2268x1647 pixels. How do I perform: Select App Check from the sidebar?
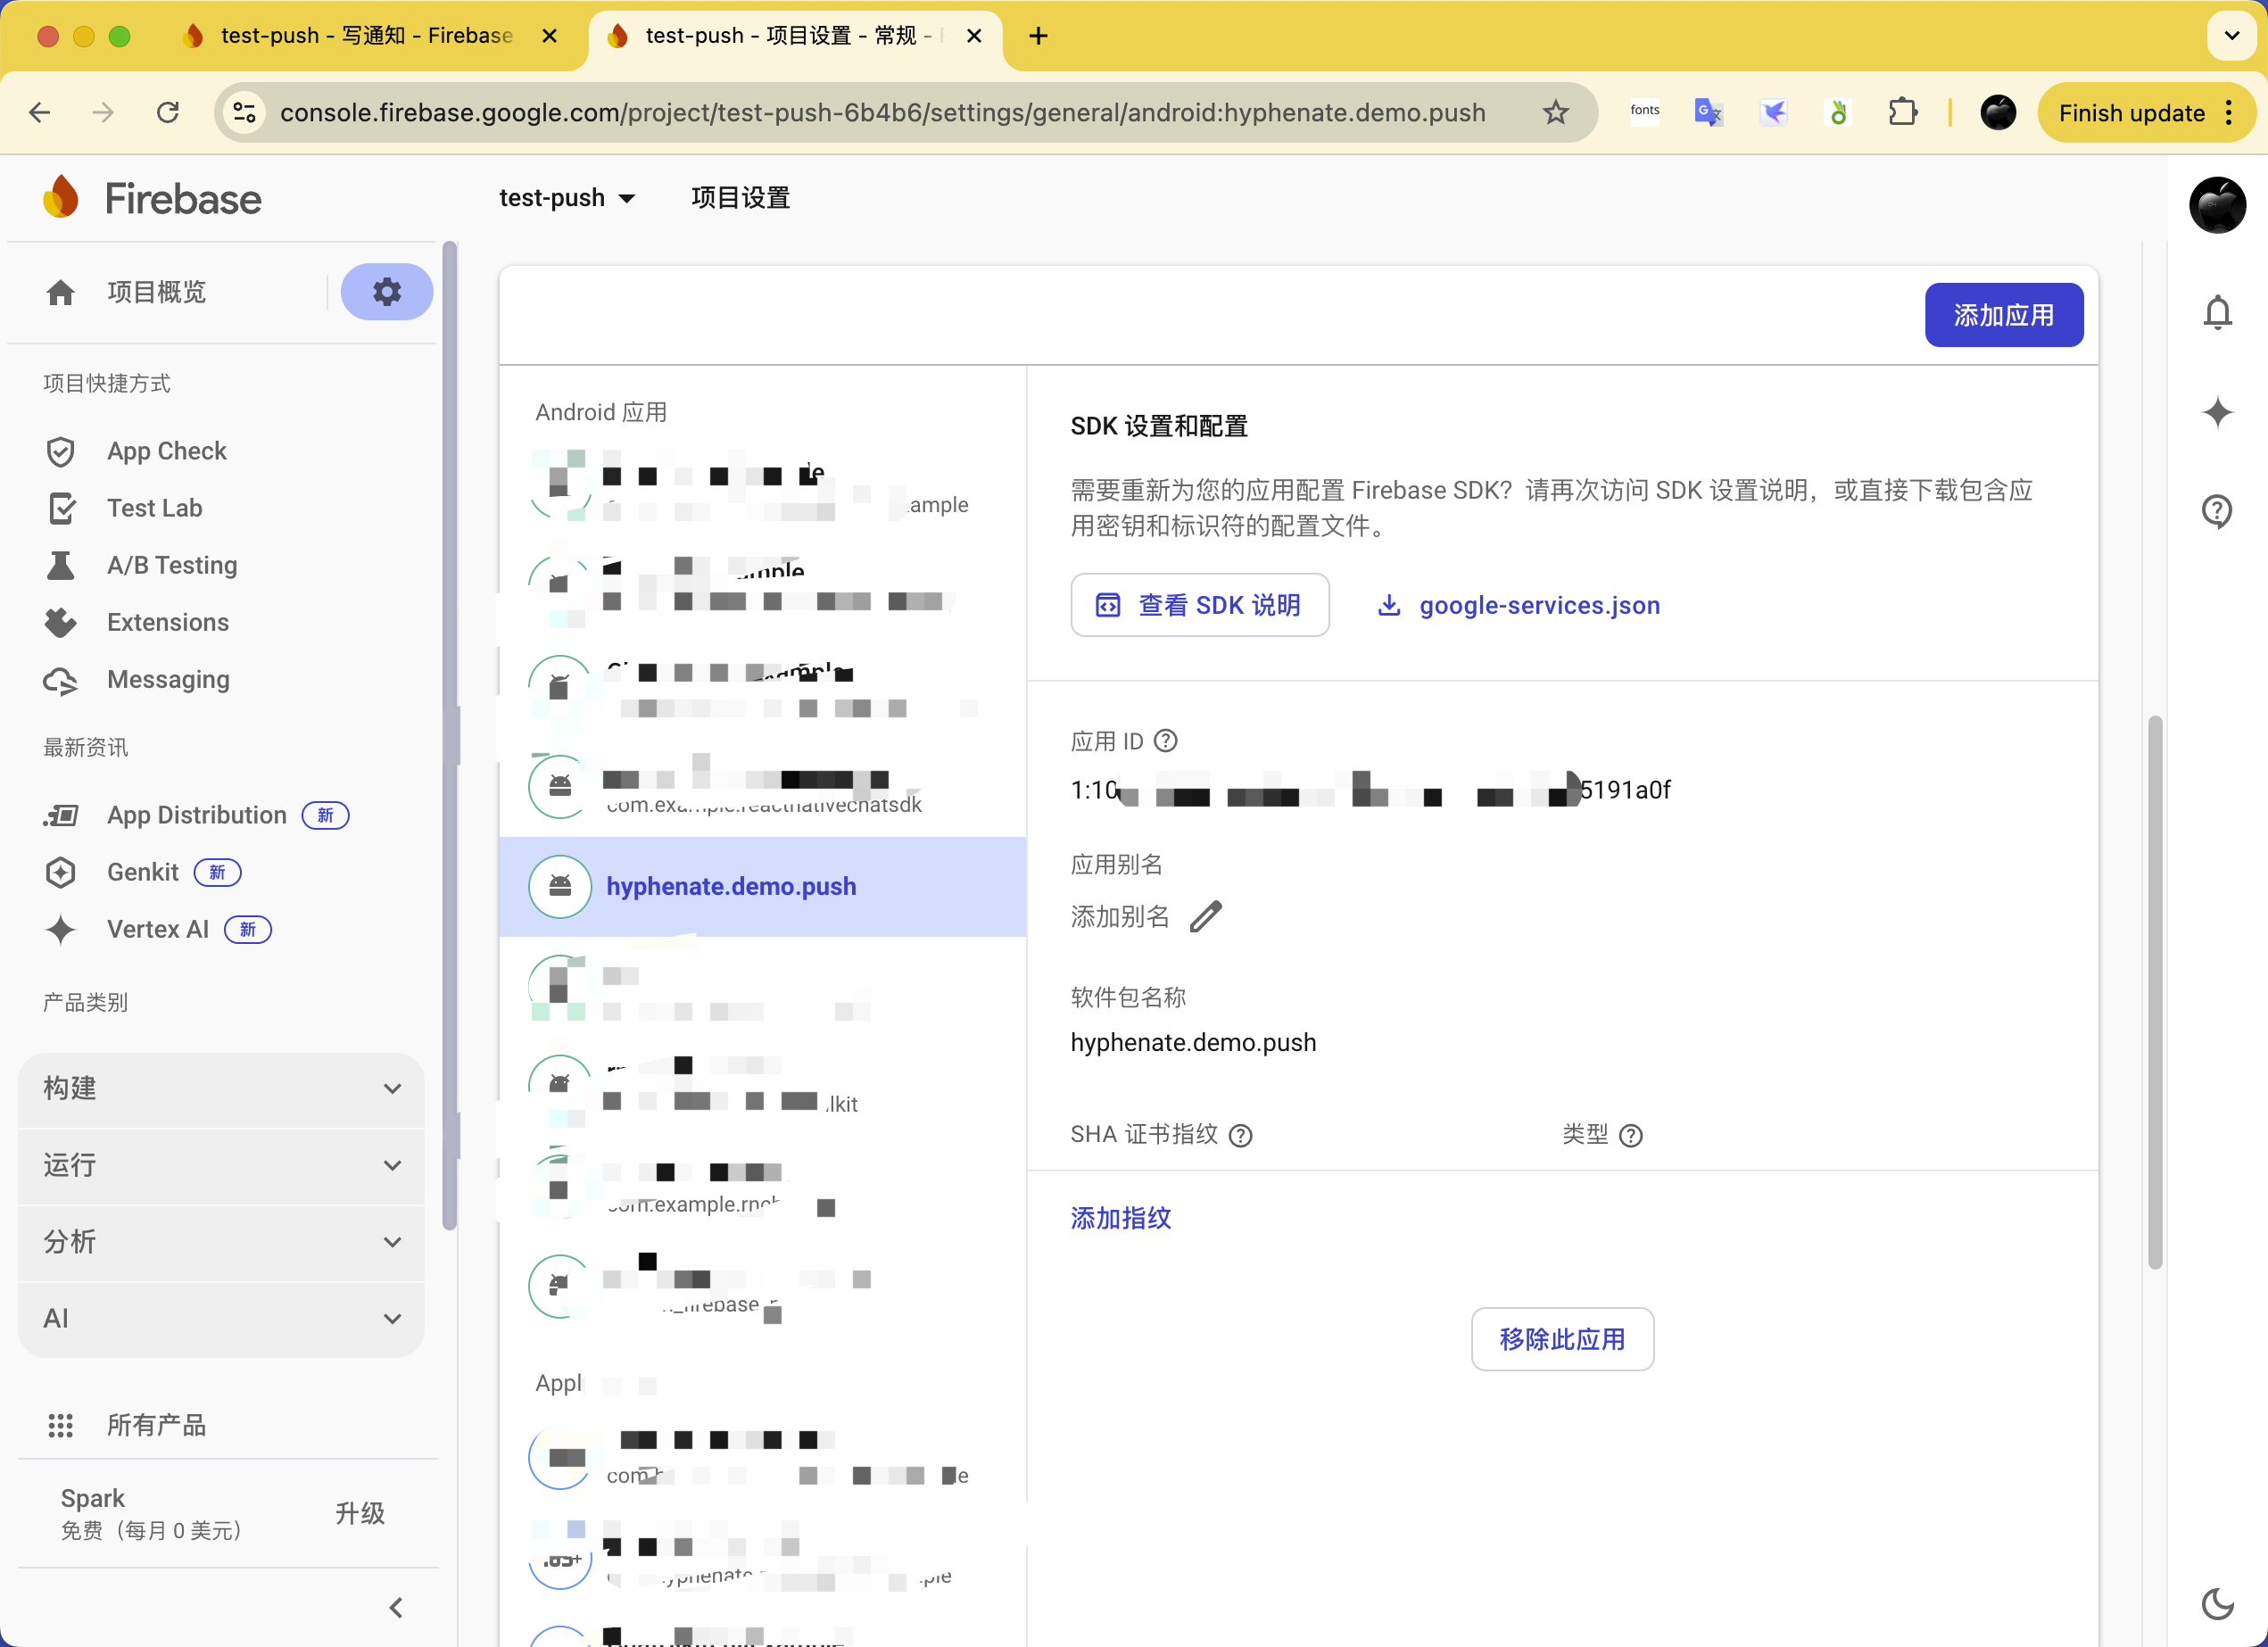[x=166, y=451]
